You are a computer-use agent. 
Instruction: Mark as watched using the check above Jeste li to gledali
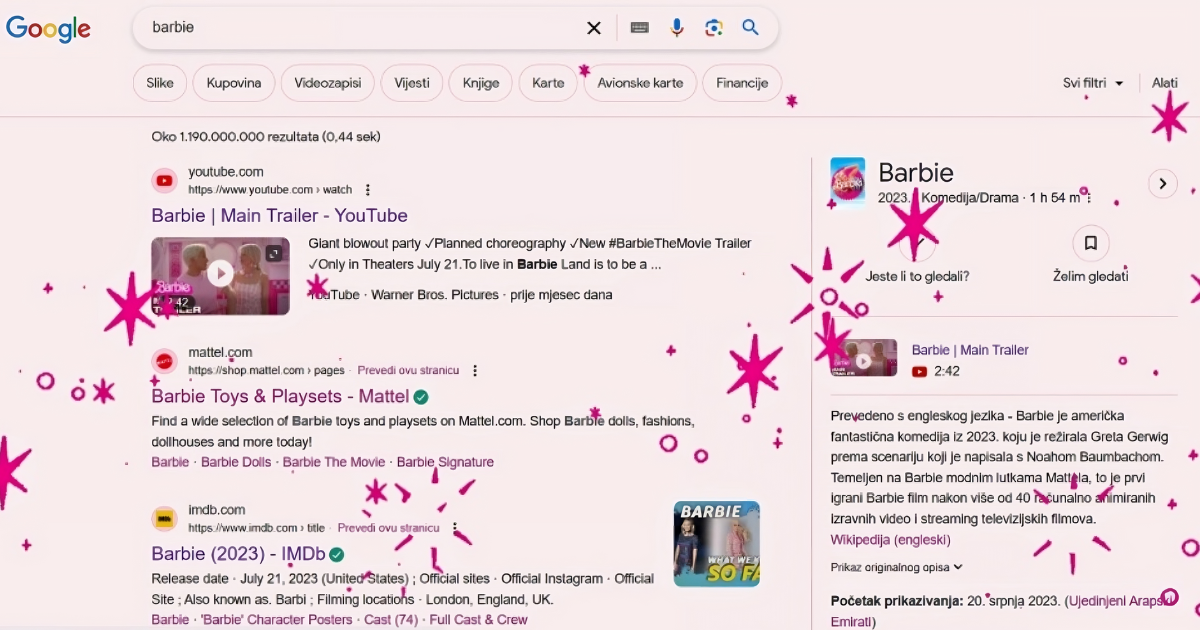click(x=917, y=243)
